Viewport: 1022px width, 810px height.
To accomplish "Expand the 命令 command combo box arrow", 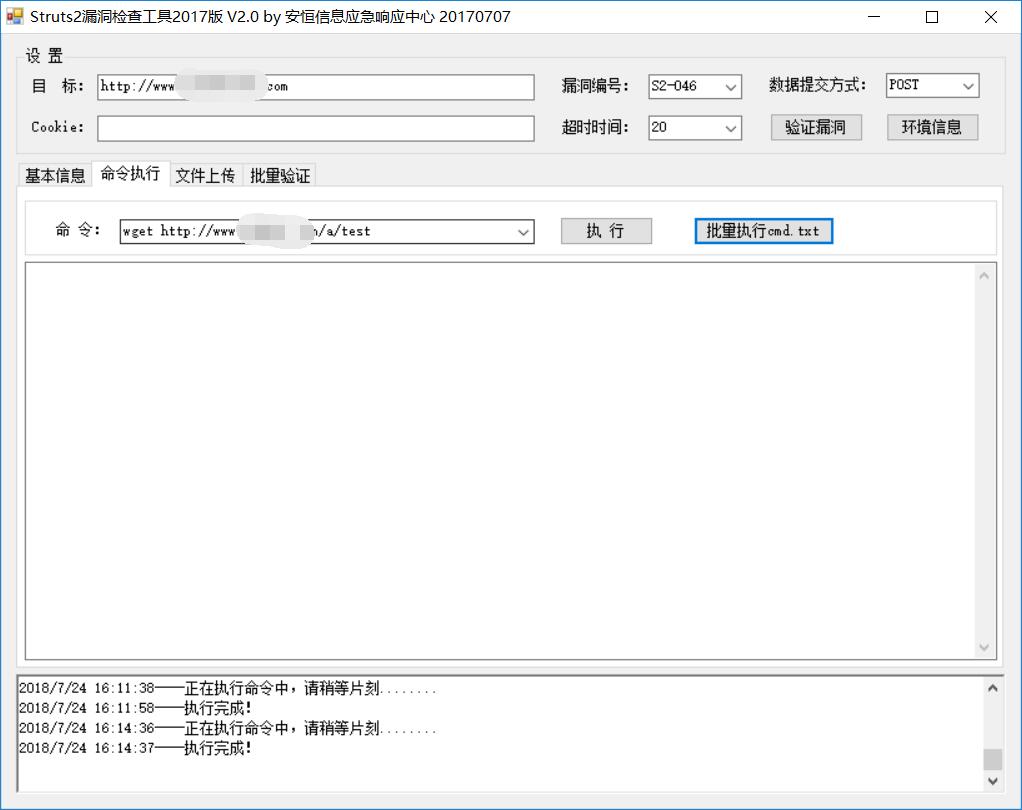I will (x=523, y=232).
